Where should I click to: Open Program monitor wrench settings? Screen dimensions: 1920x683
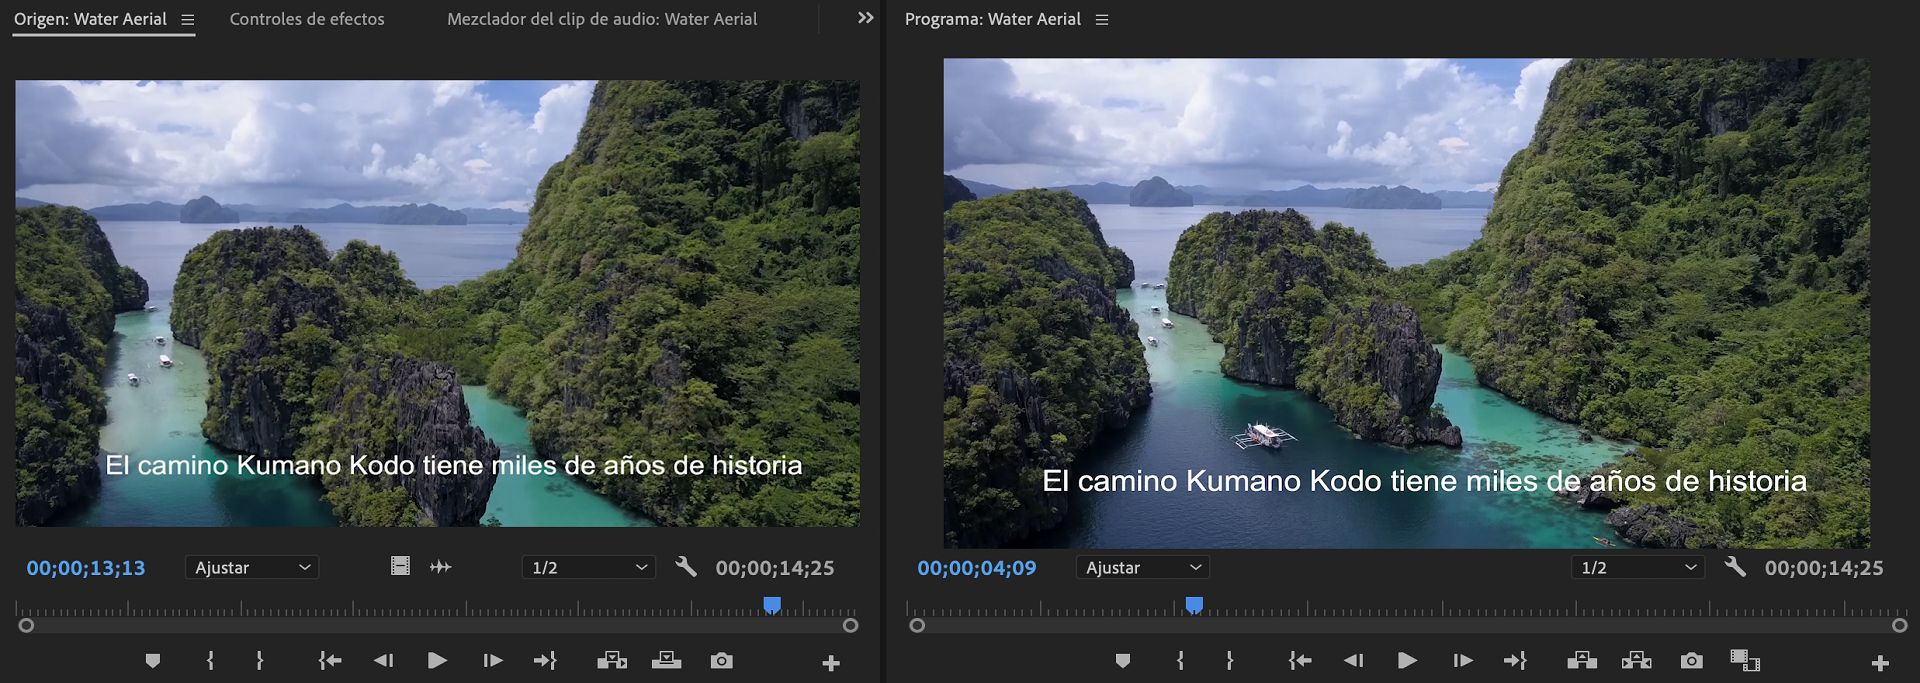(x=1735, y=567)
